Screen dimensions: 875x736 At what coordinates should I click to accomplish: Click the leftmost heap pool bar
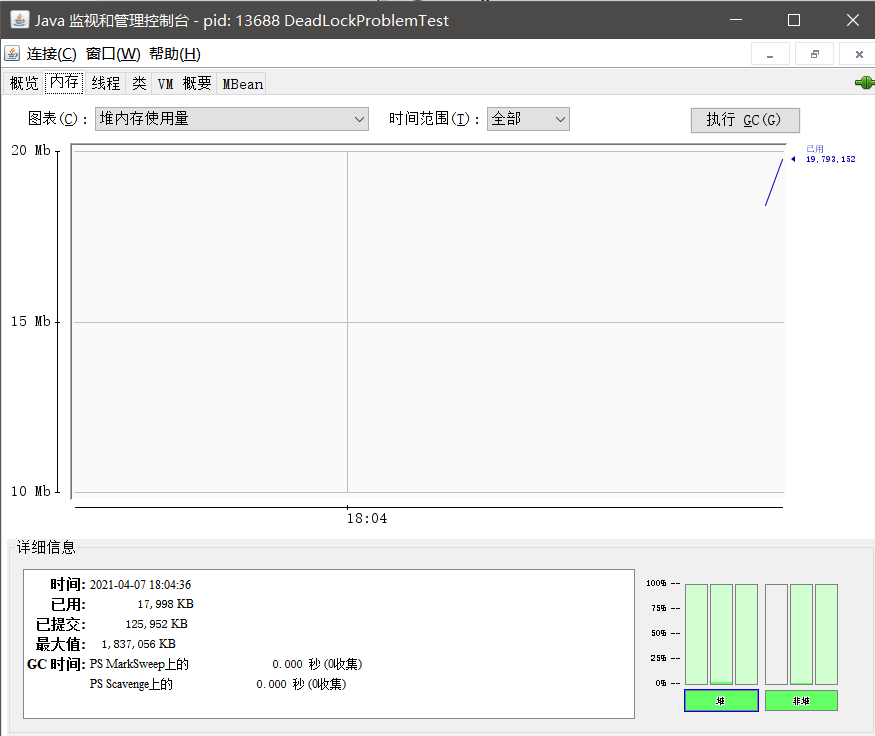pyautogui.click(x=696, y=634)
